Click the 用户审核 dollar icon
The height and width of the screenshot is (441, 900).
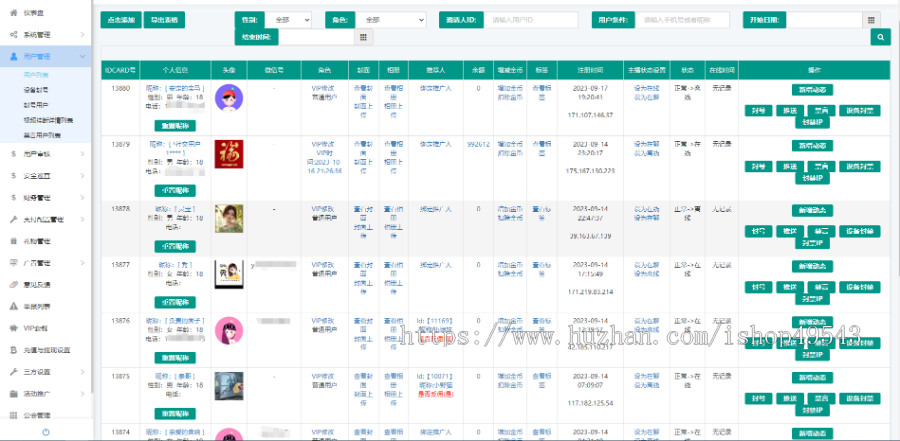click(x=13, y=154)
